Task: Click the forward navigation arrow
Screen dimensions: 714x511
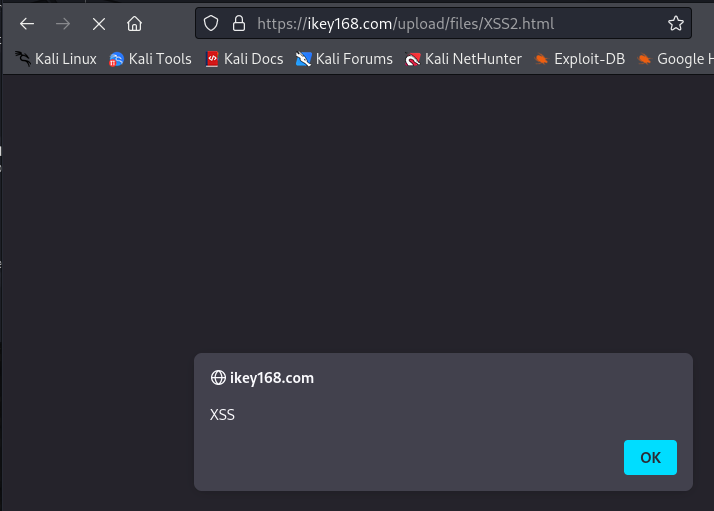Action: pyautogui.click(x=63, y=24)
